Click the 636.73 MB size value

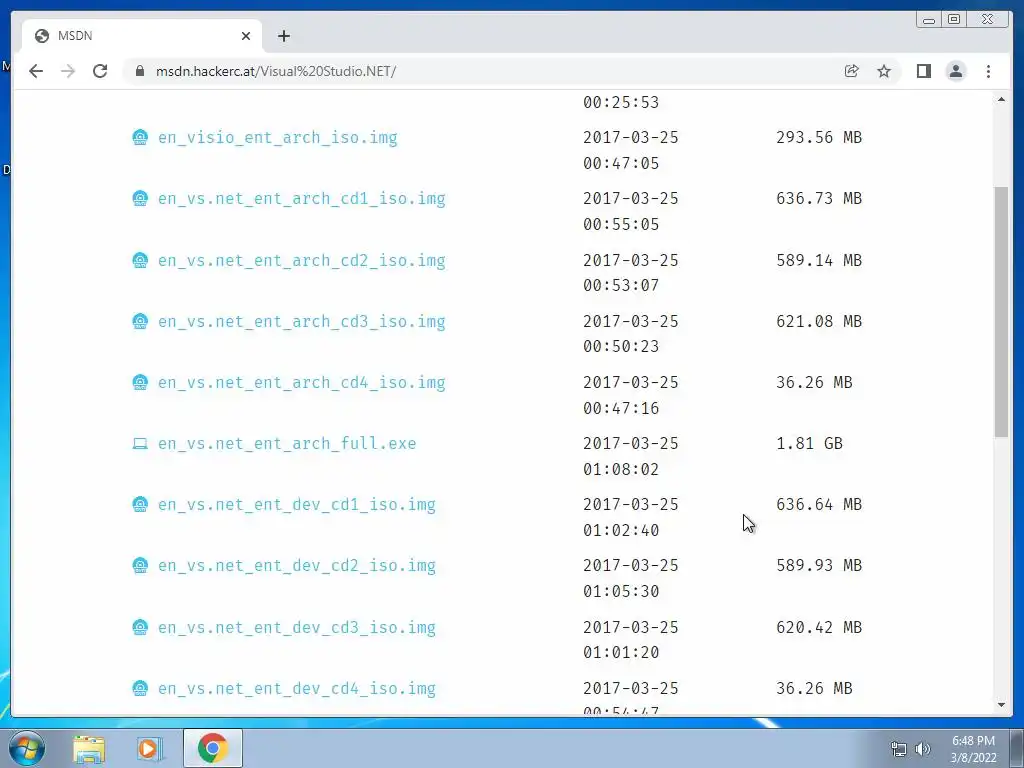[x=819, y=199]
